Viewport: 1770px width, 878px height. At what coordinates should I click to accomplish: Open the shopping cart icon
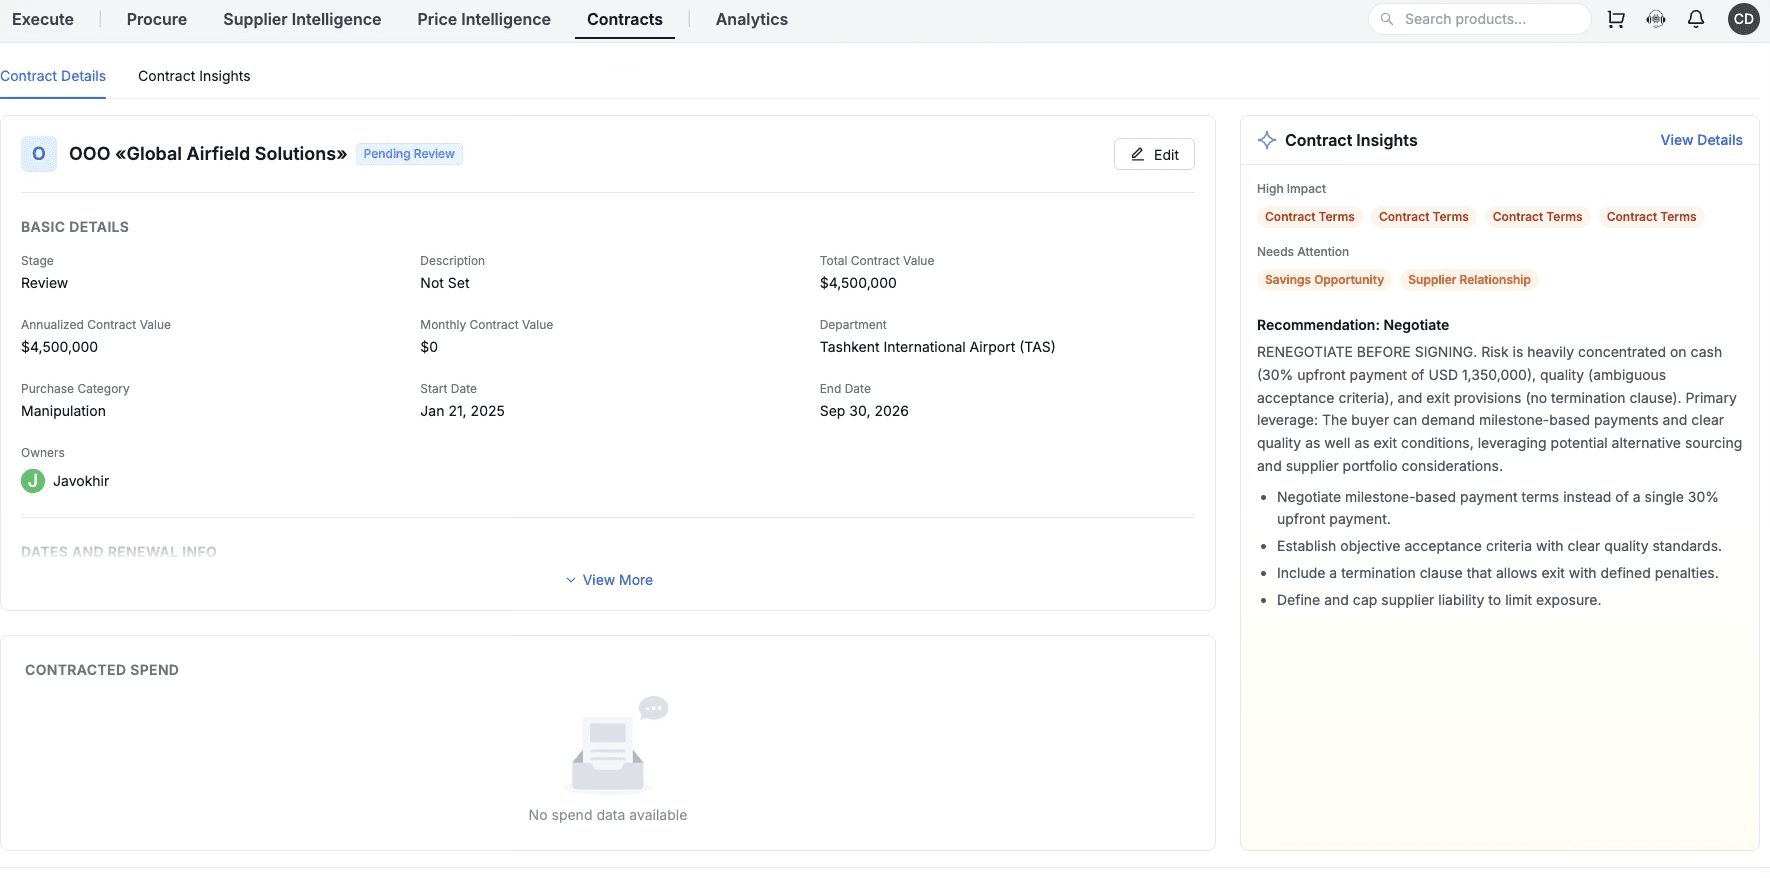(x=1616, y=19)
